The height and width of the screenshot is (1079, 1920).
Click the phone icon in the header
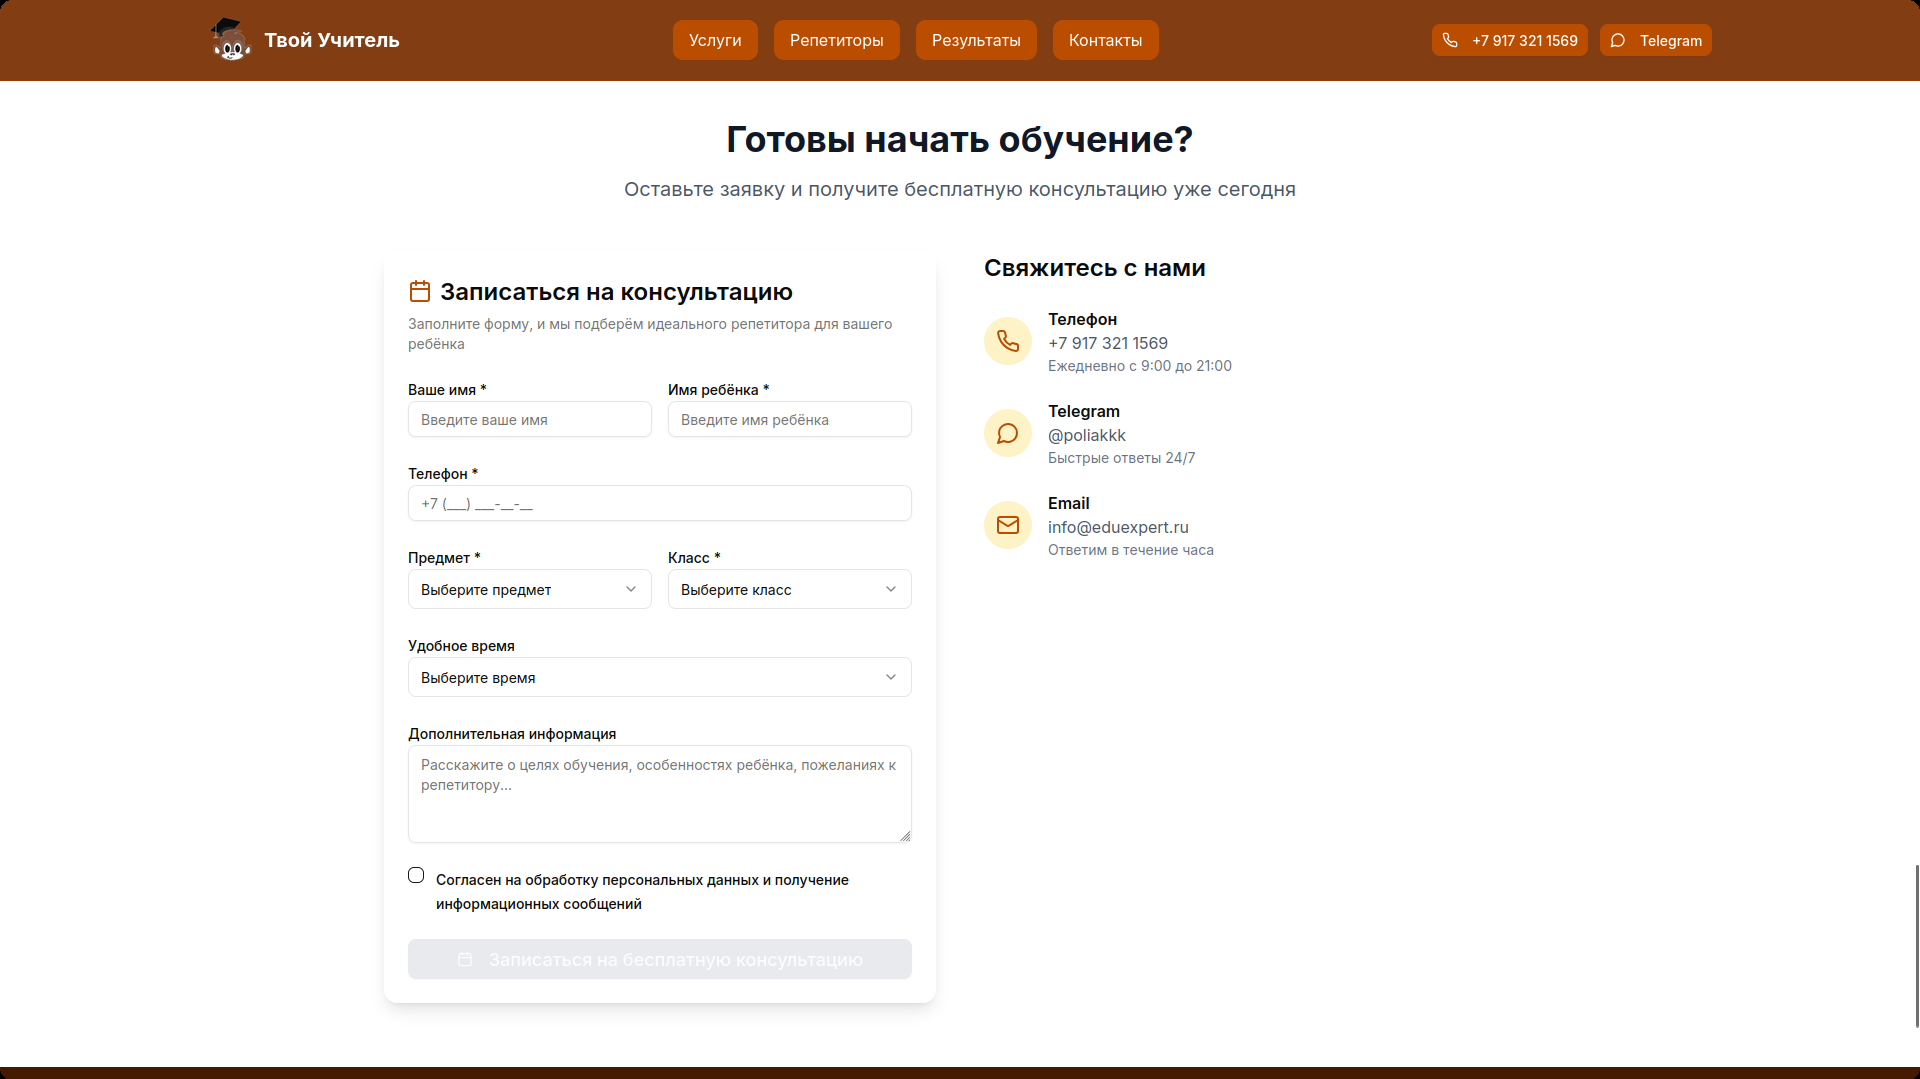pyautogui.click(x=1451, y=40)
